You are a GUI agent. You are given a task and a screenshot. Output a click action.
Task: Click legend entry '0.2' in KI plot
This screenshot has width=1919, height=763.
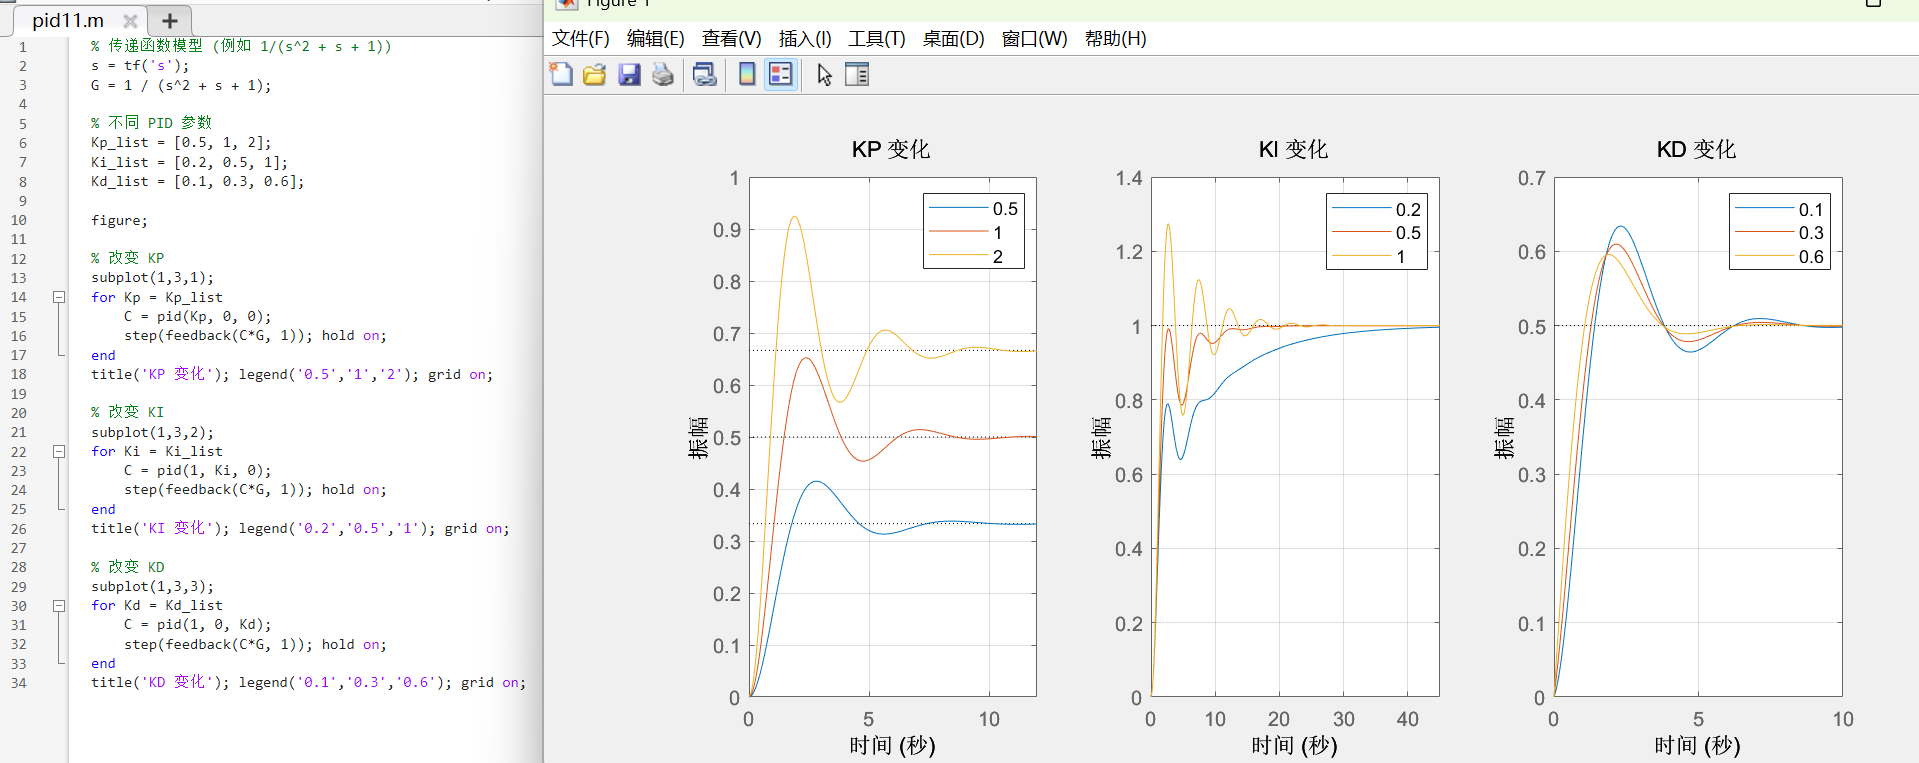click(x=1408, y=209)
